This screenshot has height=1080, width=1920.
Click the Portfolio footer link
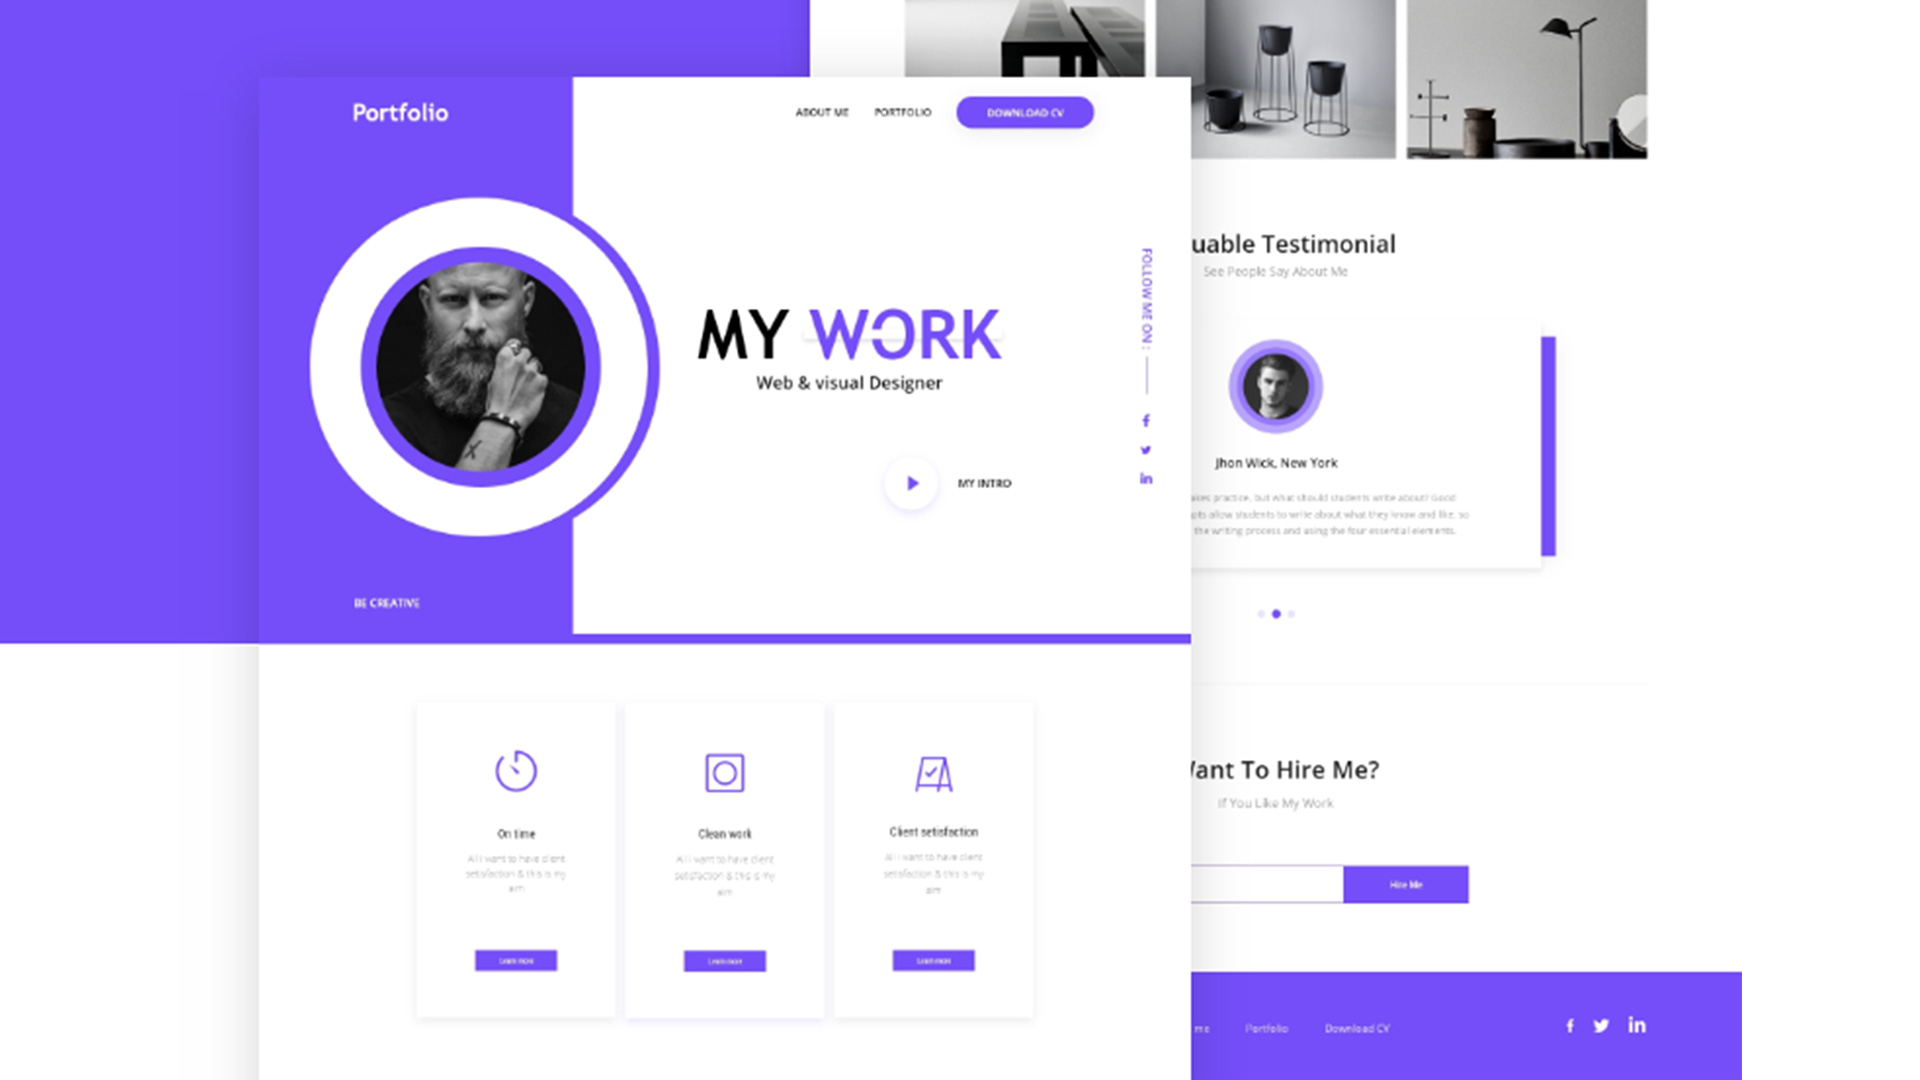1267,1026
